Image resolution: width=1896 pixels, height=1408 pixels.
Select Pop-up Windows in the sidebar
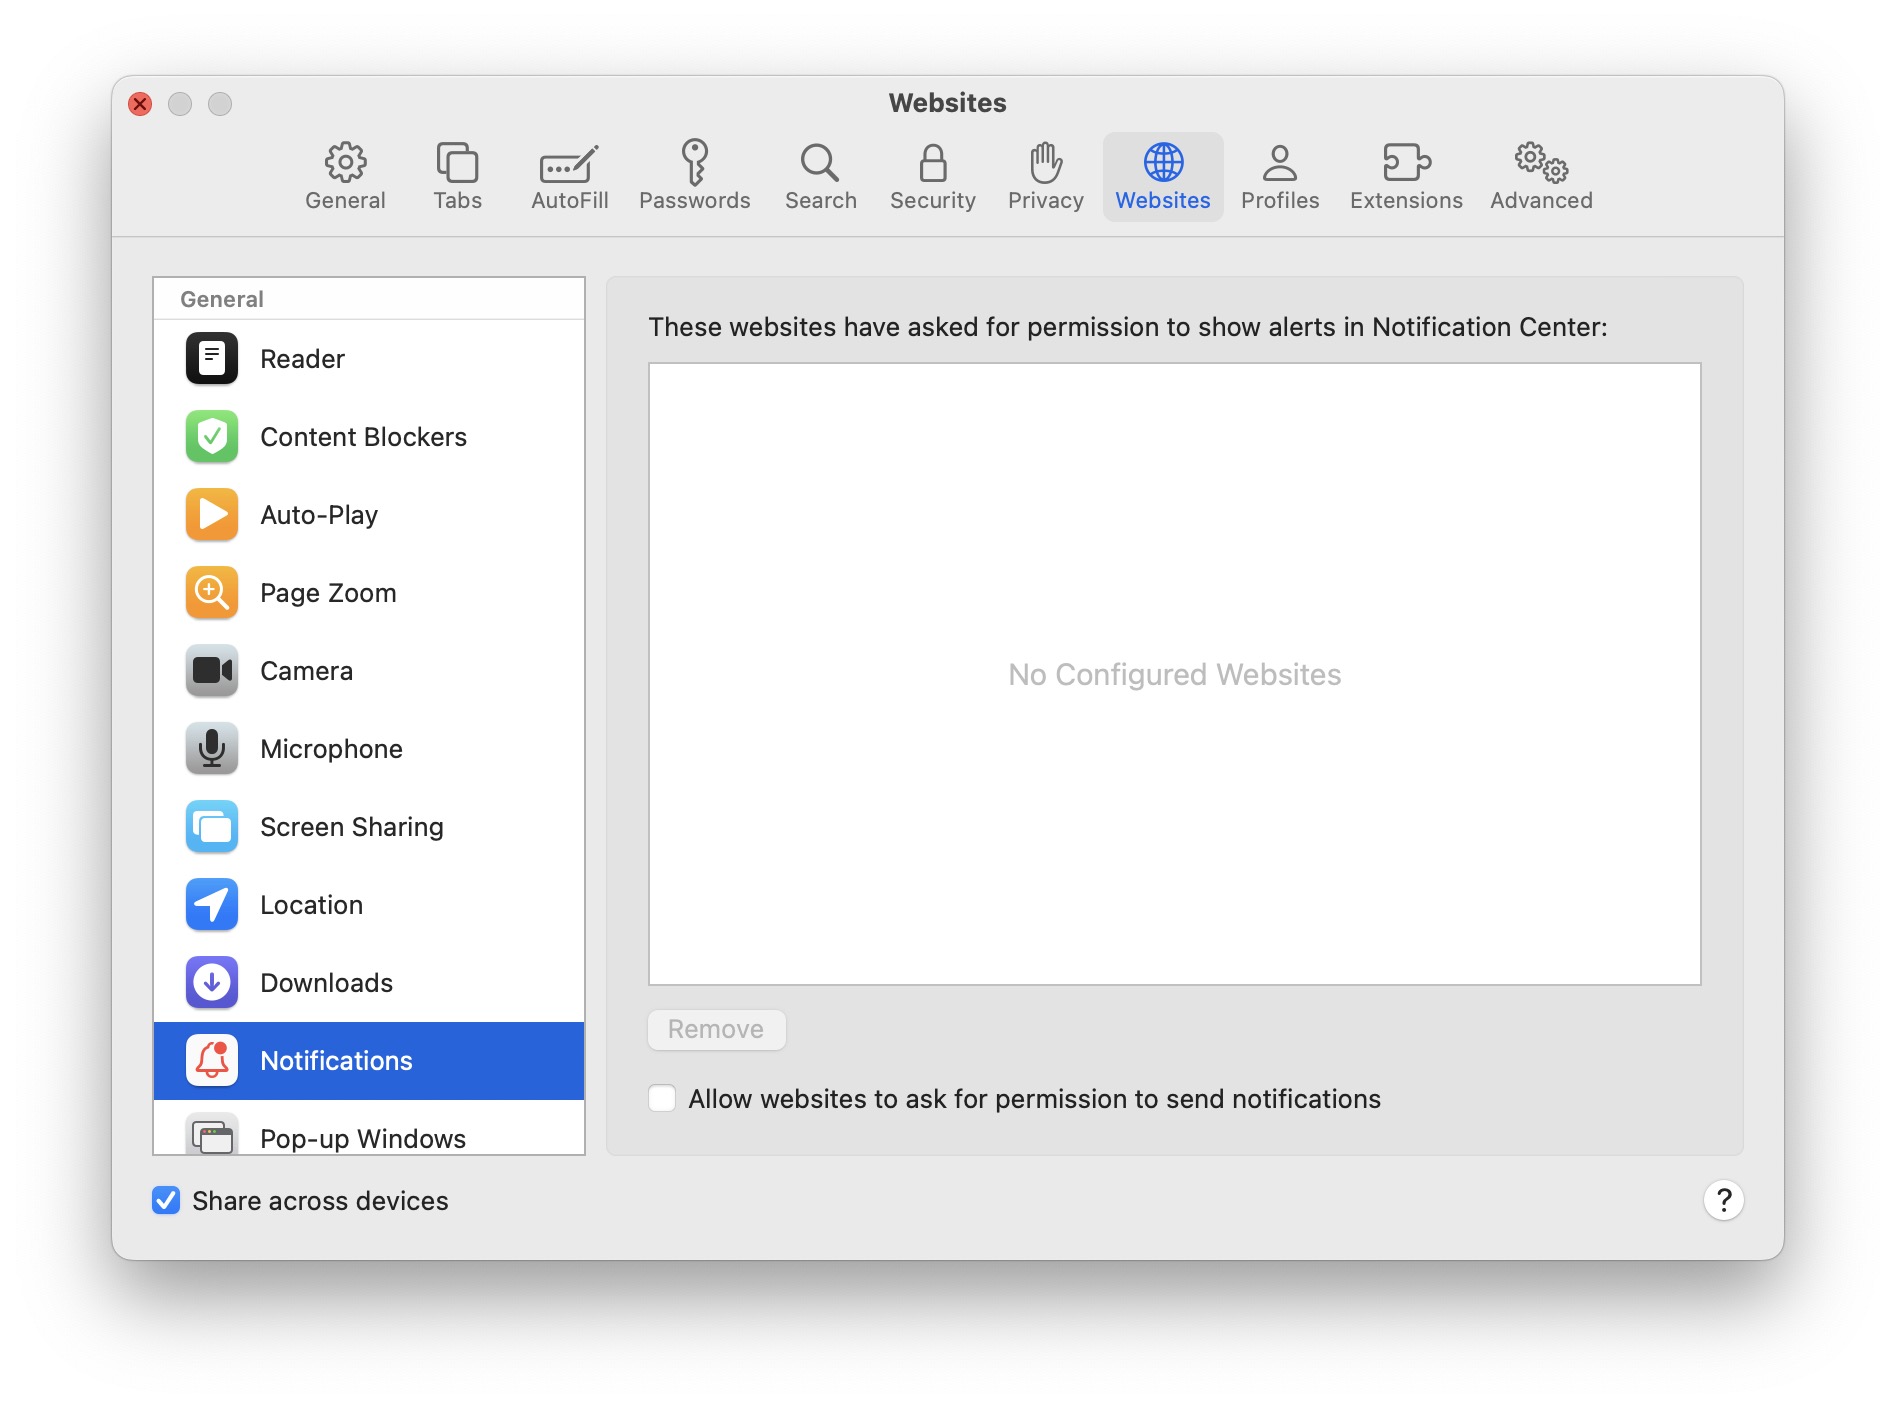coord(369,1129)
